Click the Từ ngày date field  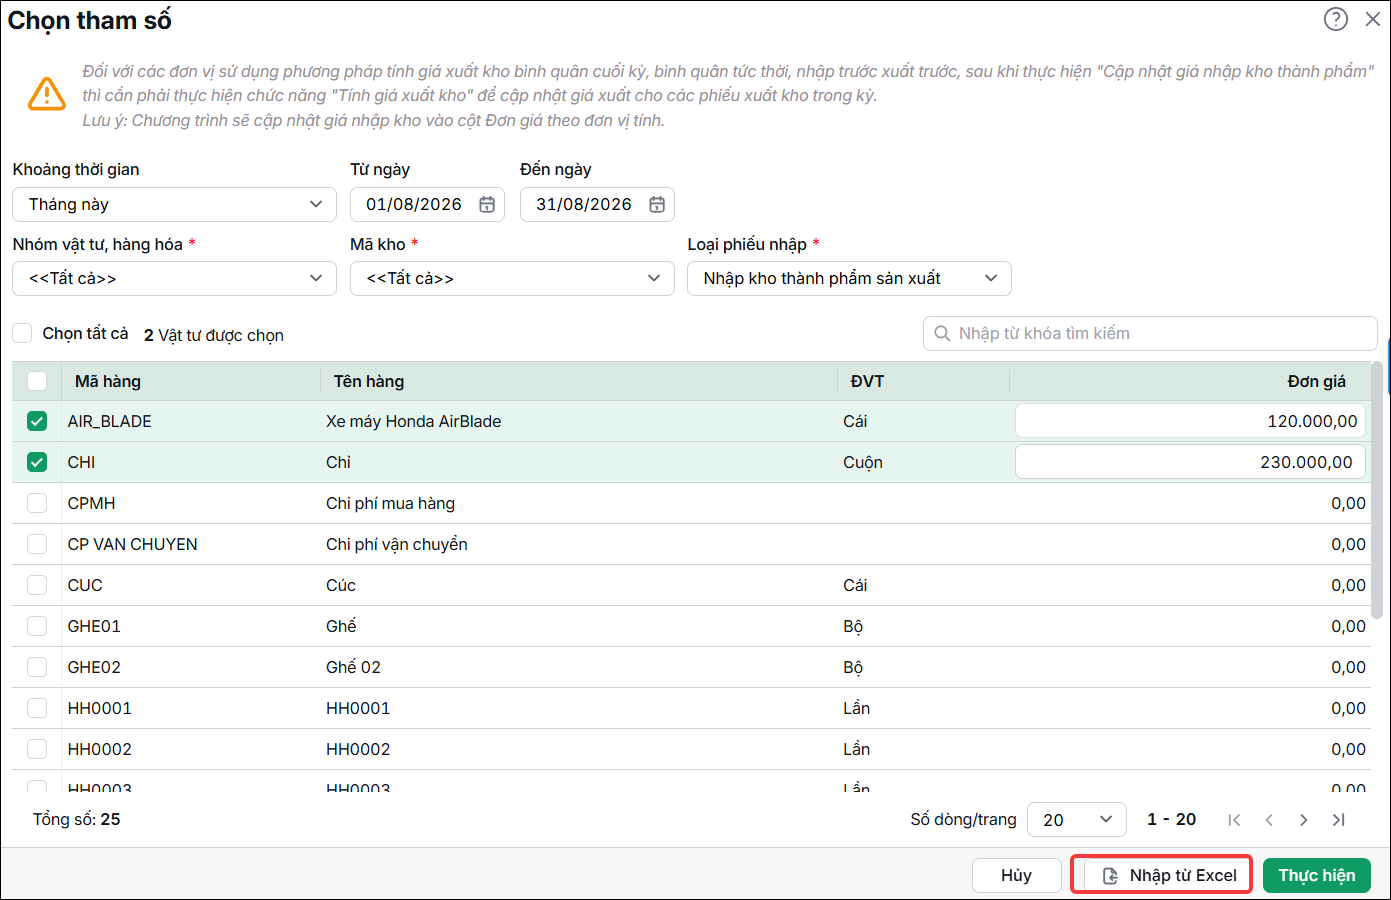427,204
